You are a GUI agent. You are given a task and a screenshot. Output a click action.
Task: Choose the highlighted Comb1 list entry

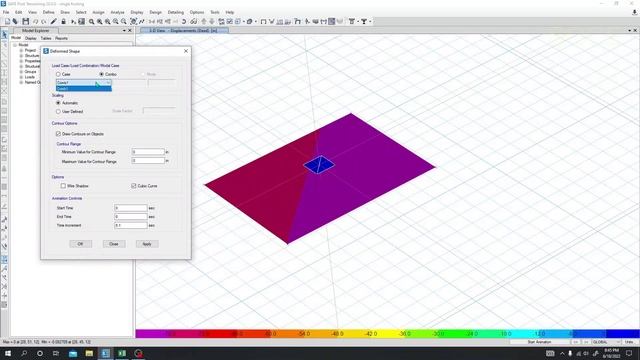(x=84, y=89)
